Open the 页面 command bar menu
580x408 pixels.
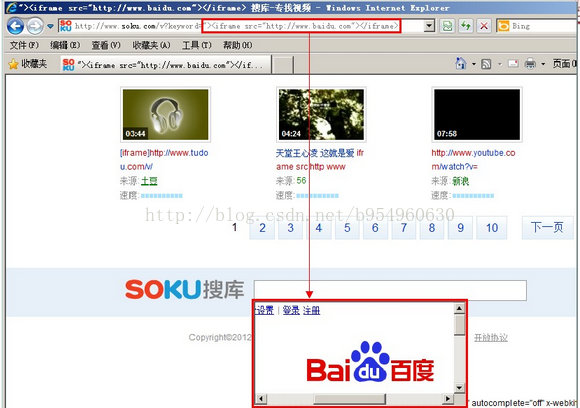pos(564,64)
